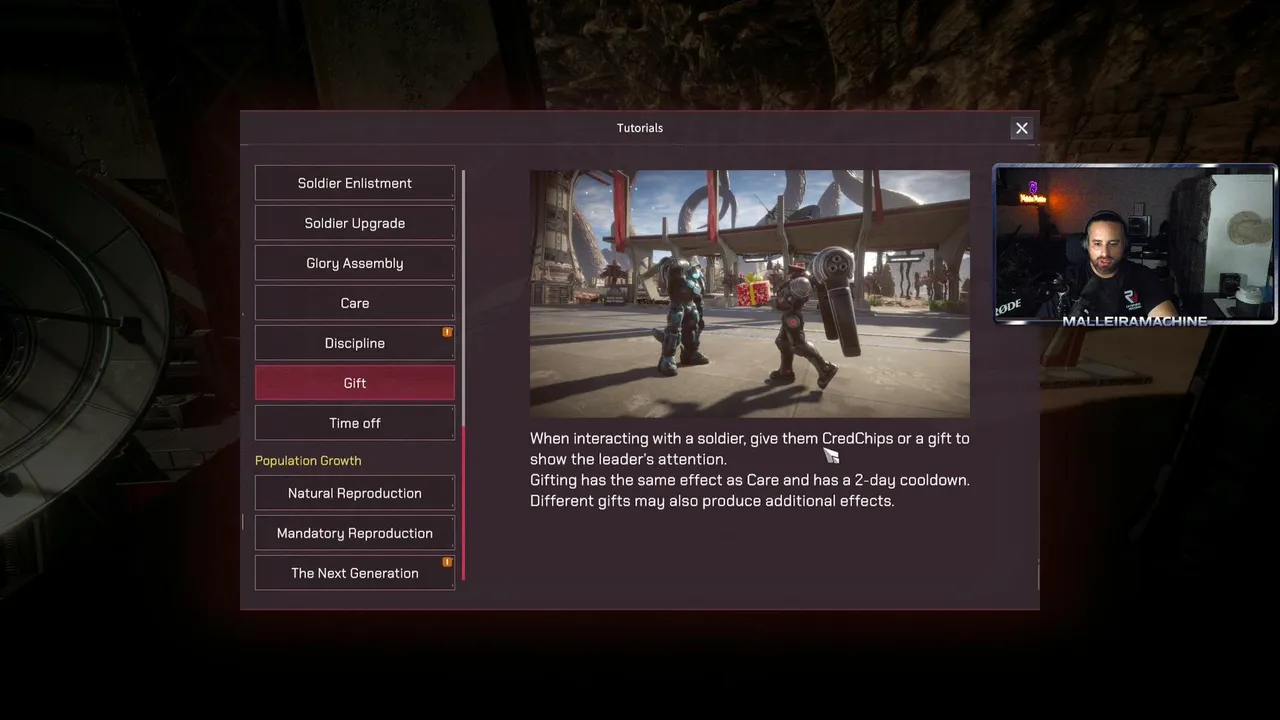The width and height of the screenshot is (1280, 720).
Task: Open the Time off tutorial
Action: (355, 423)
